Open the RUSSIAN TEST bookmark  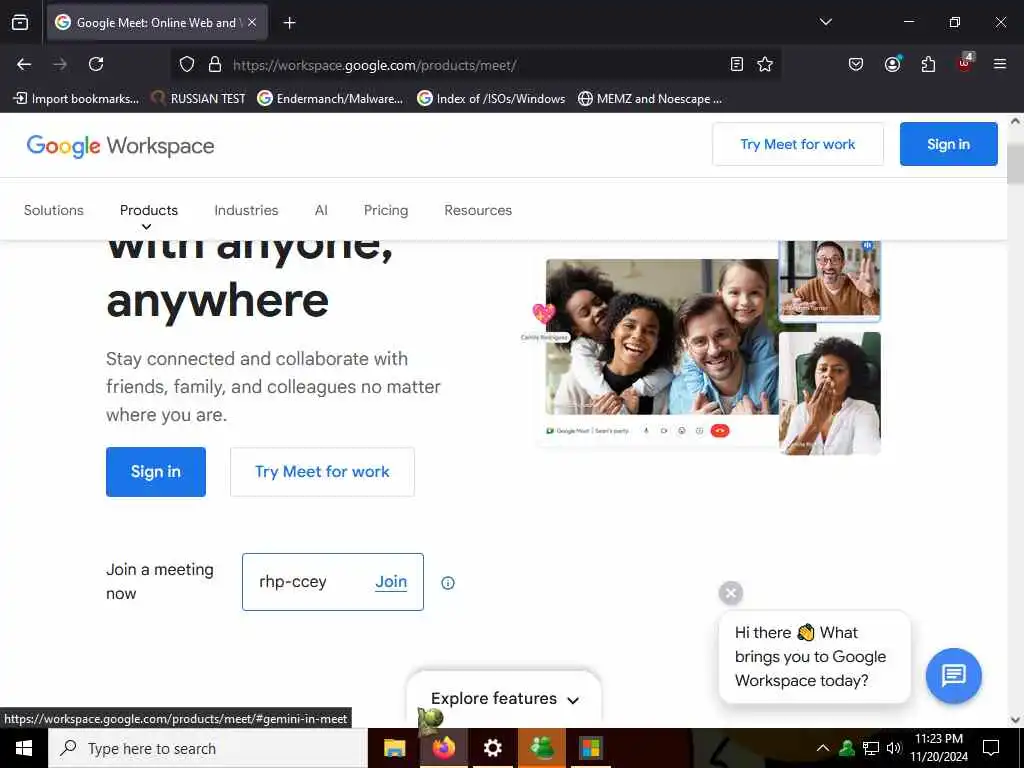coord(199,99)
